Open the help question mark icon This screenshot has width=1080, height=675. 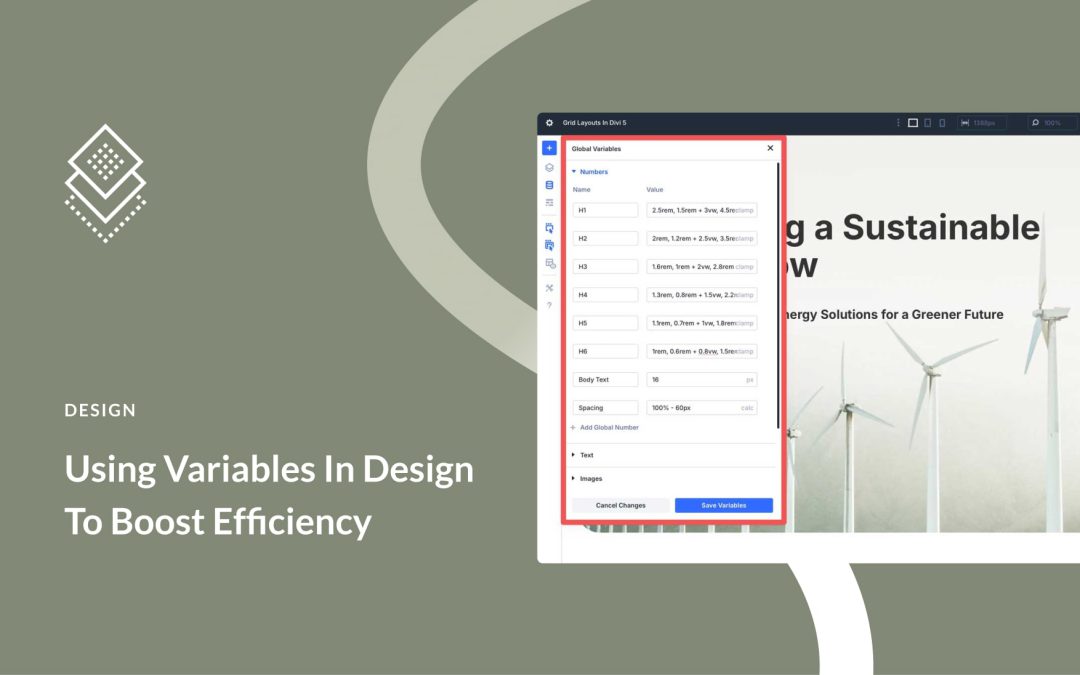pos(549,305)
